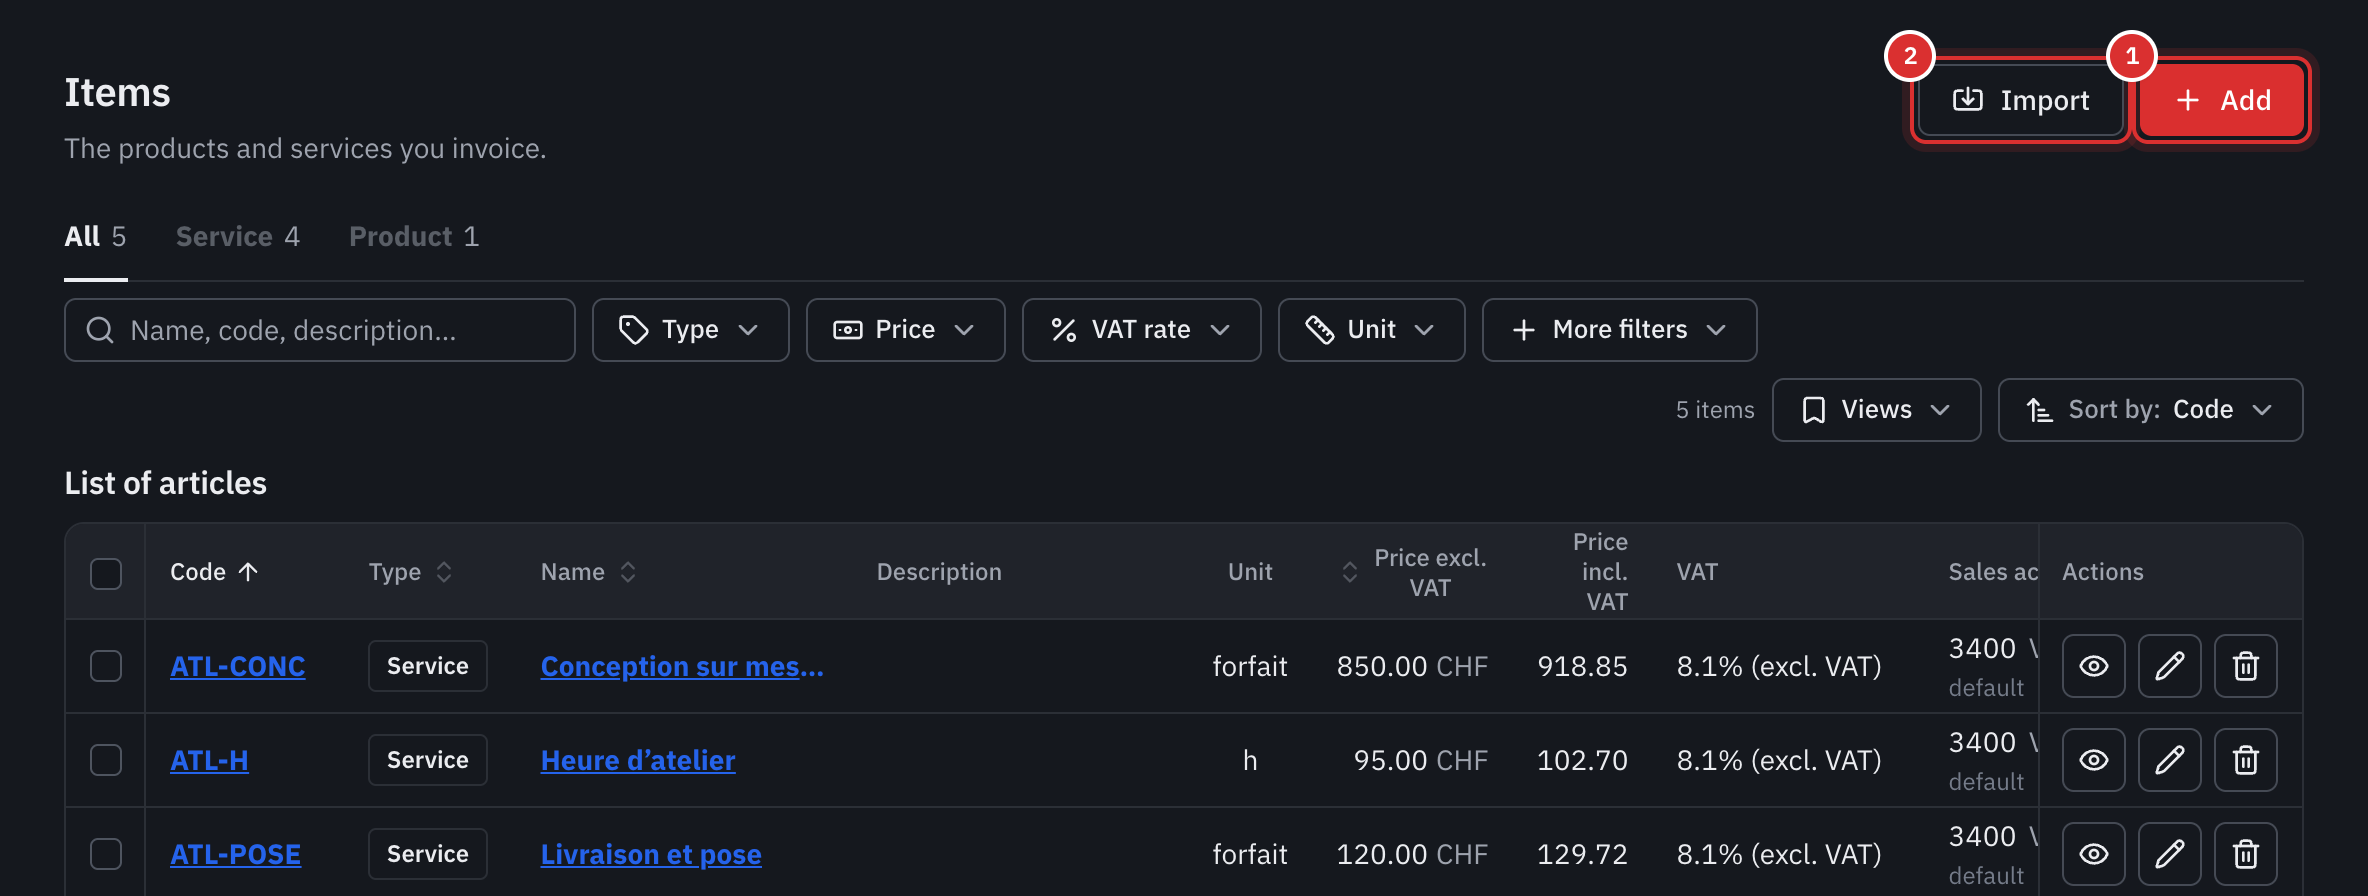2368x896 pixels.
Task: Check the ATL-POSE row checkbox
Action: (x=106, y=854)
